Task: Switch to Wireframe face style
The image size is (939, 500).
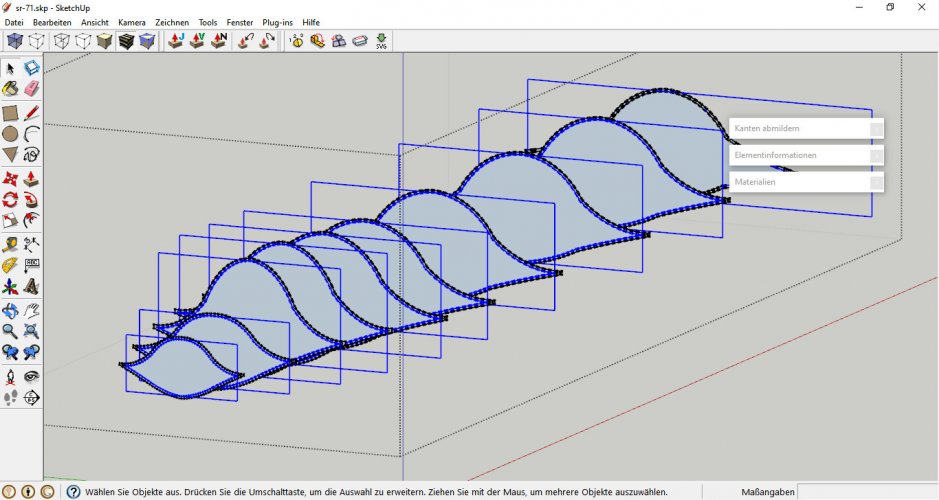Action: point(61,41)
